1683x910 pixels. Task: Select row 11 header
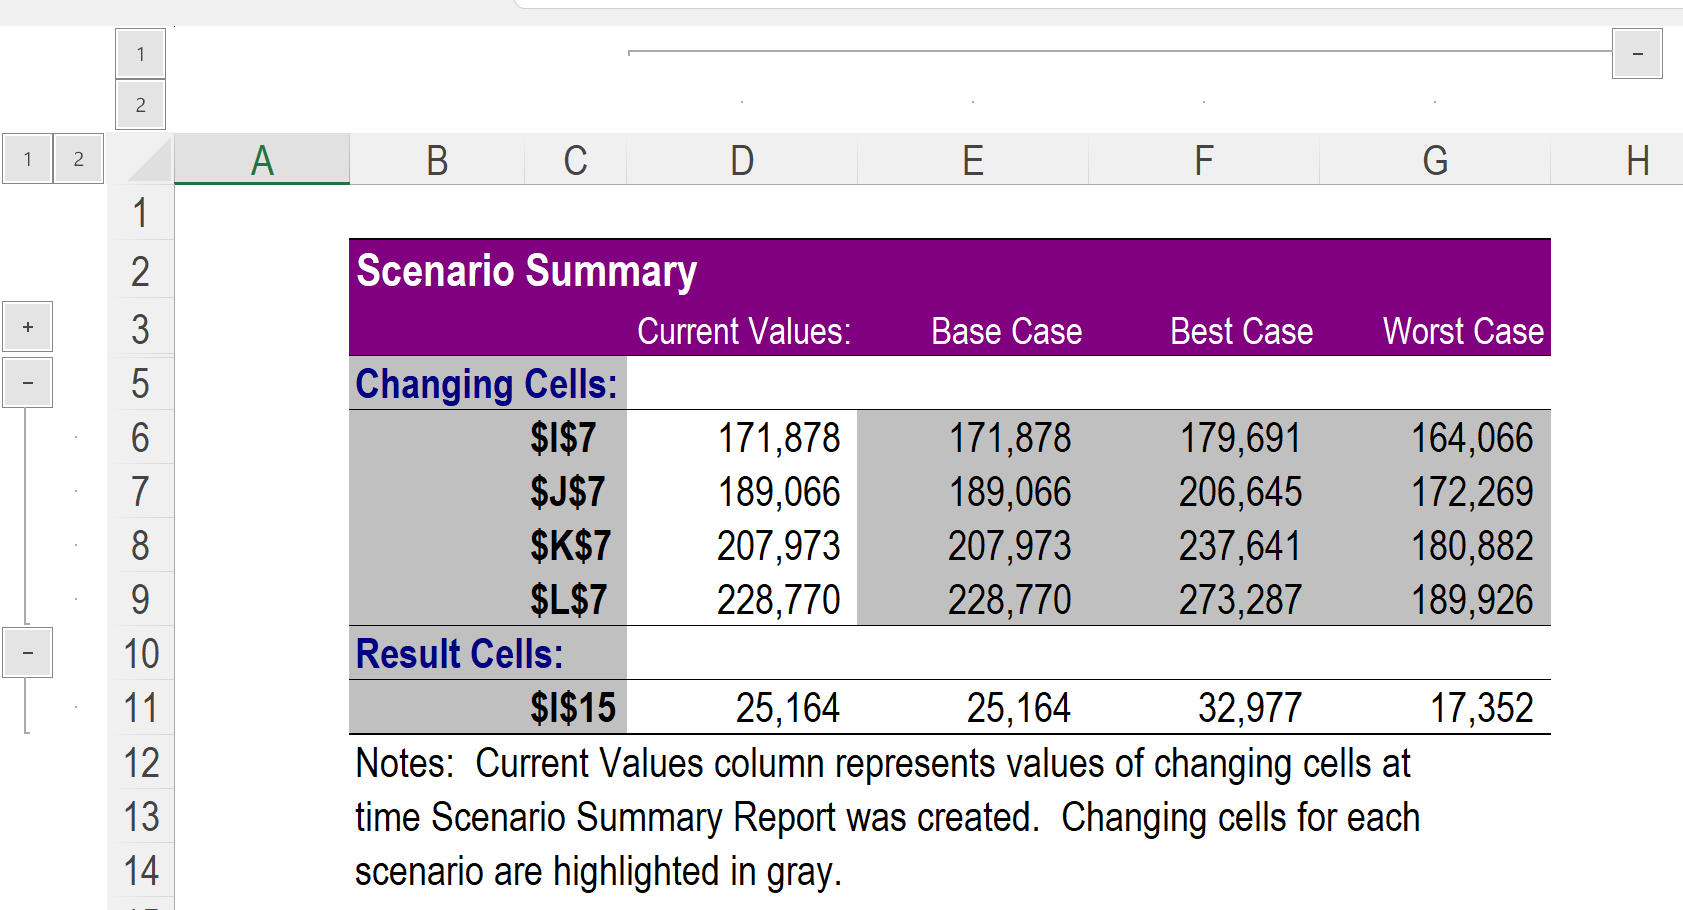tap(141, 708)
